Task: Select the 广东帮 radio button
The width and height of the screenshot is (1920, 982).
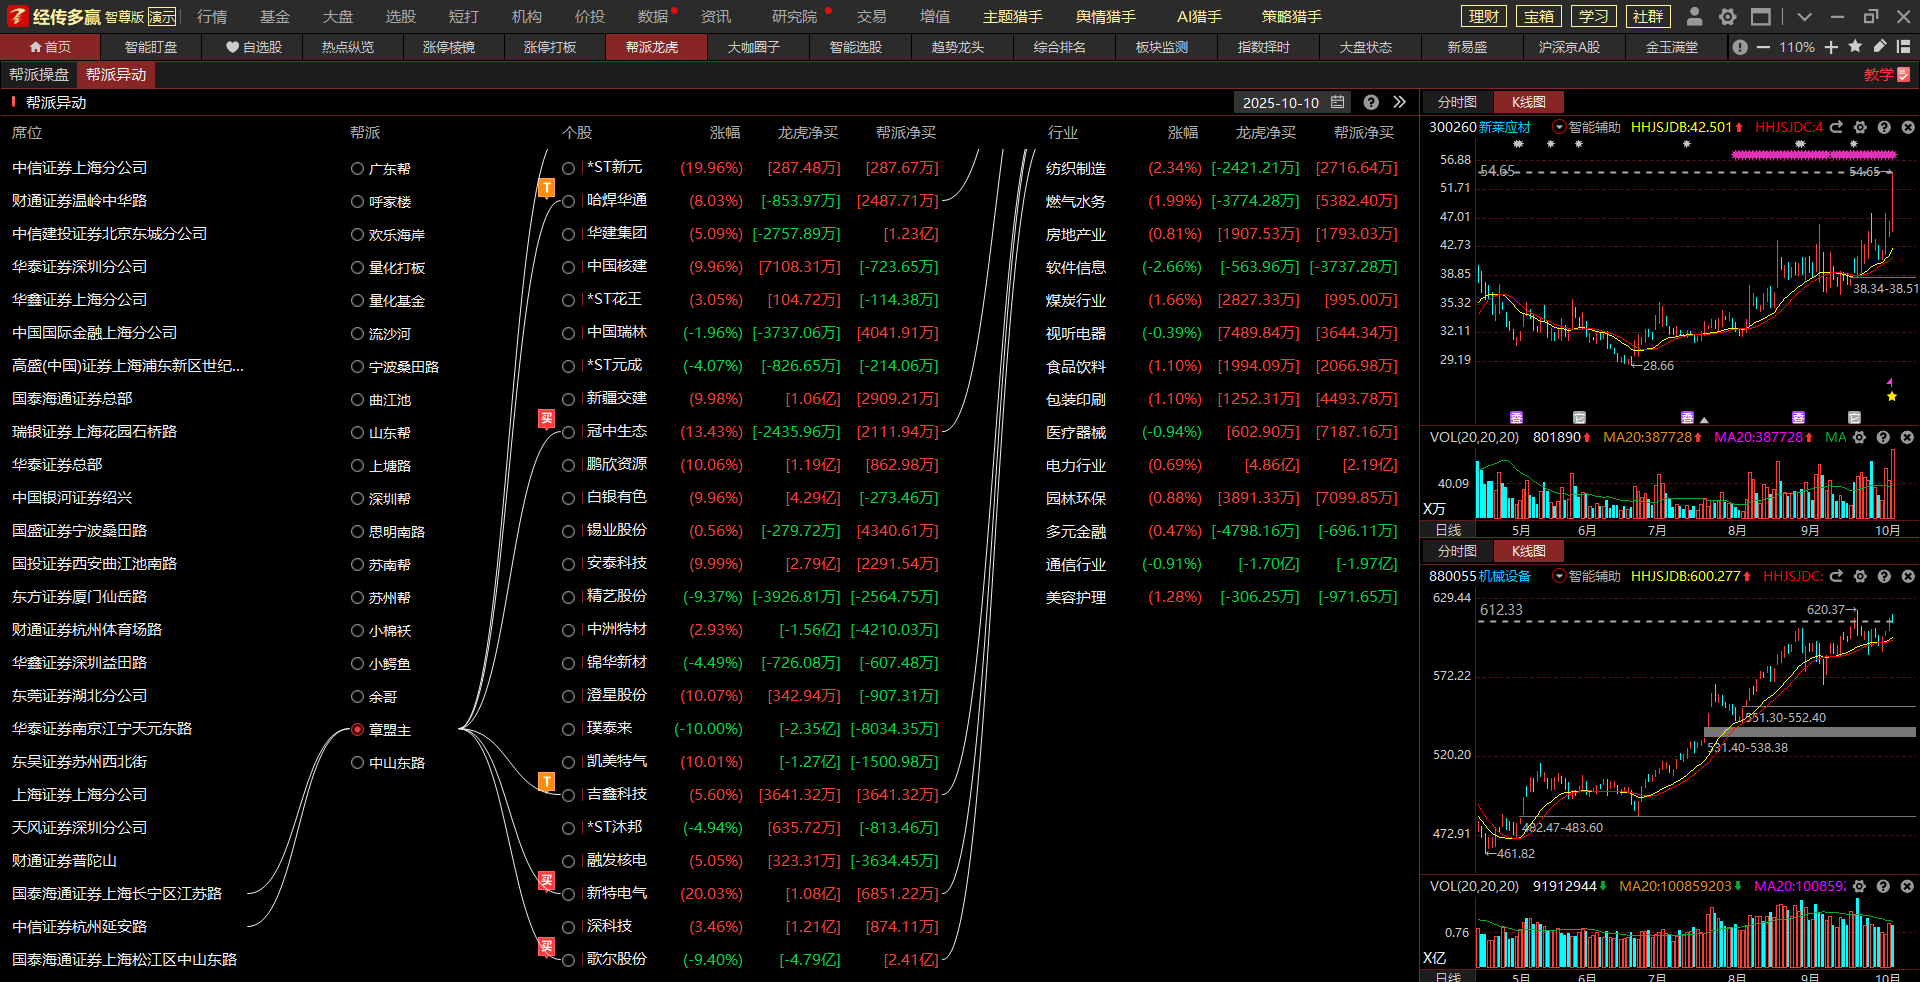Action: tap(357, 169)
